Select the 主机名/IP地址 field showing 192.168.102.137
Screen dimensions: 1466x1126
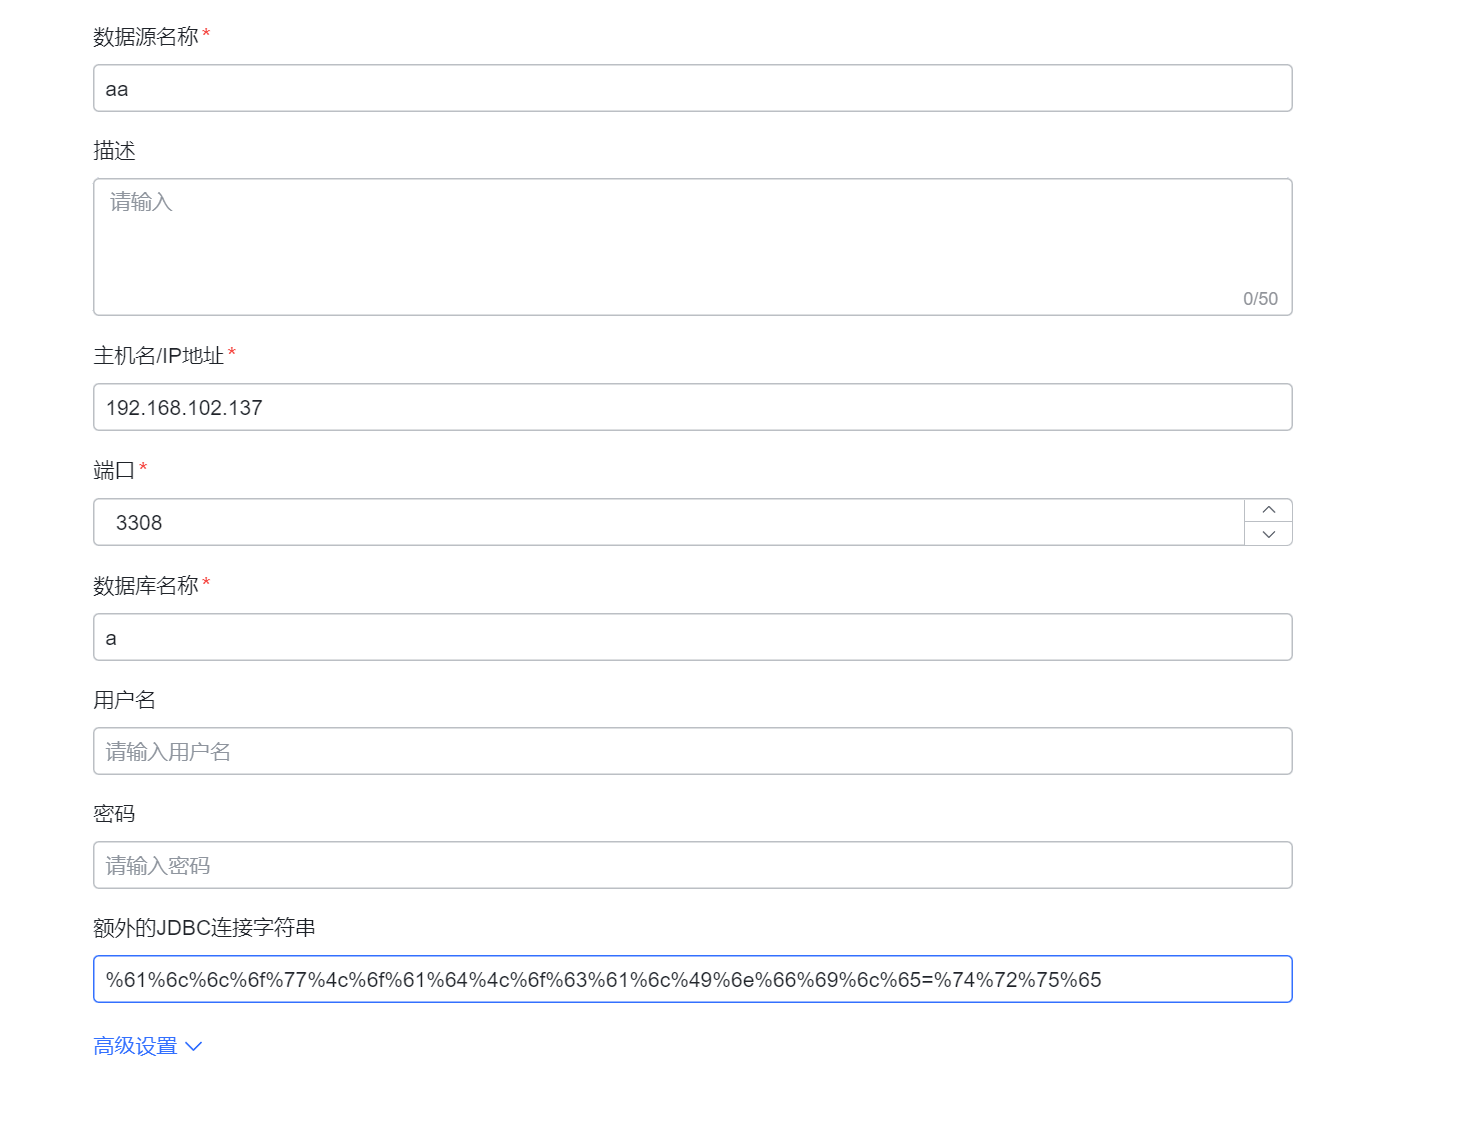693,407
